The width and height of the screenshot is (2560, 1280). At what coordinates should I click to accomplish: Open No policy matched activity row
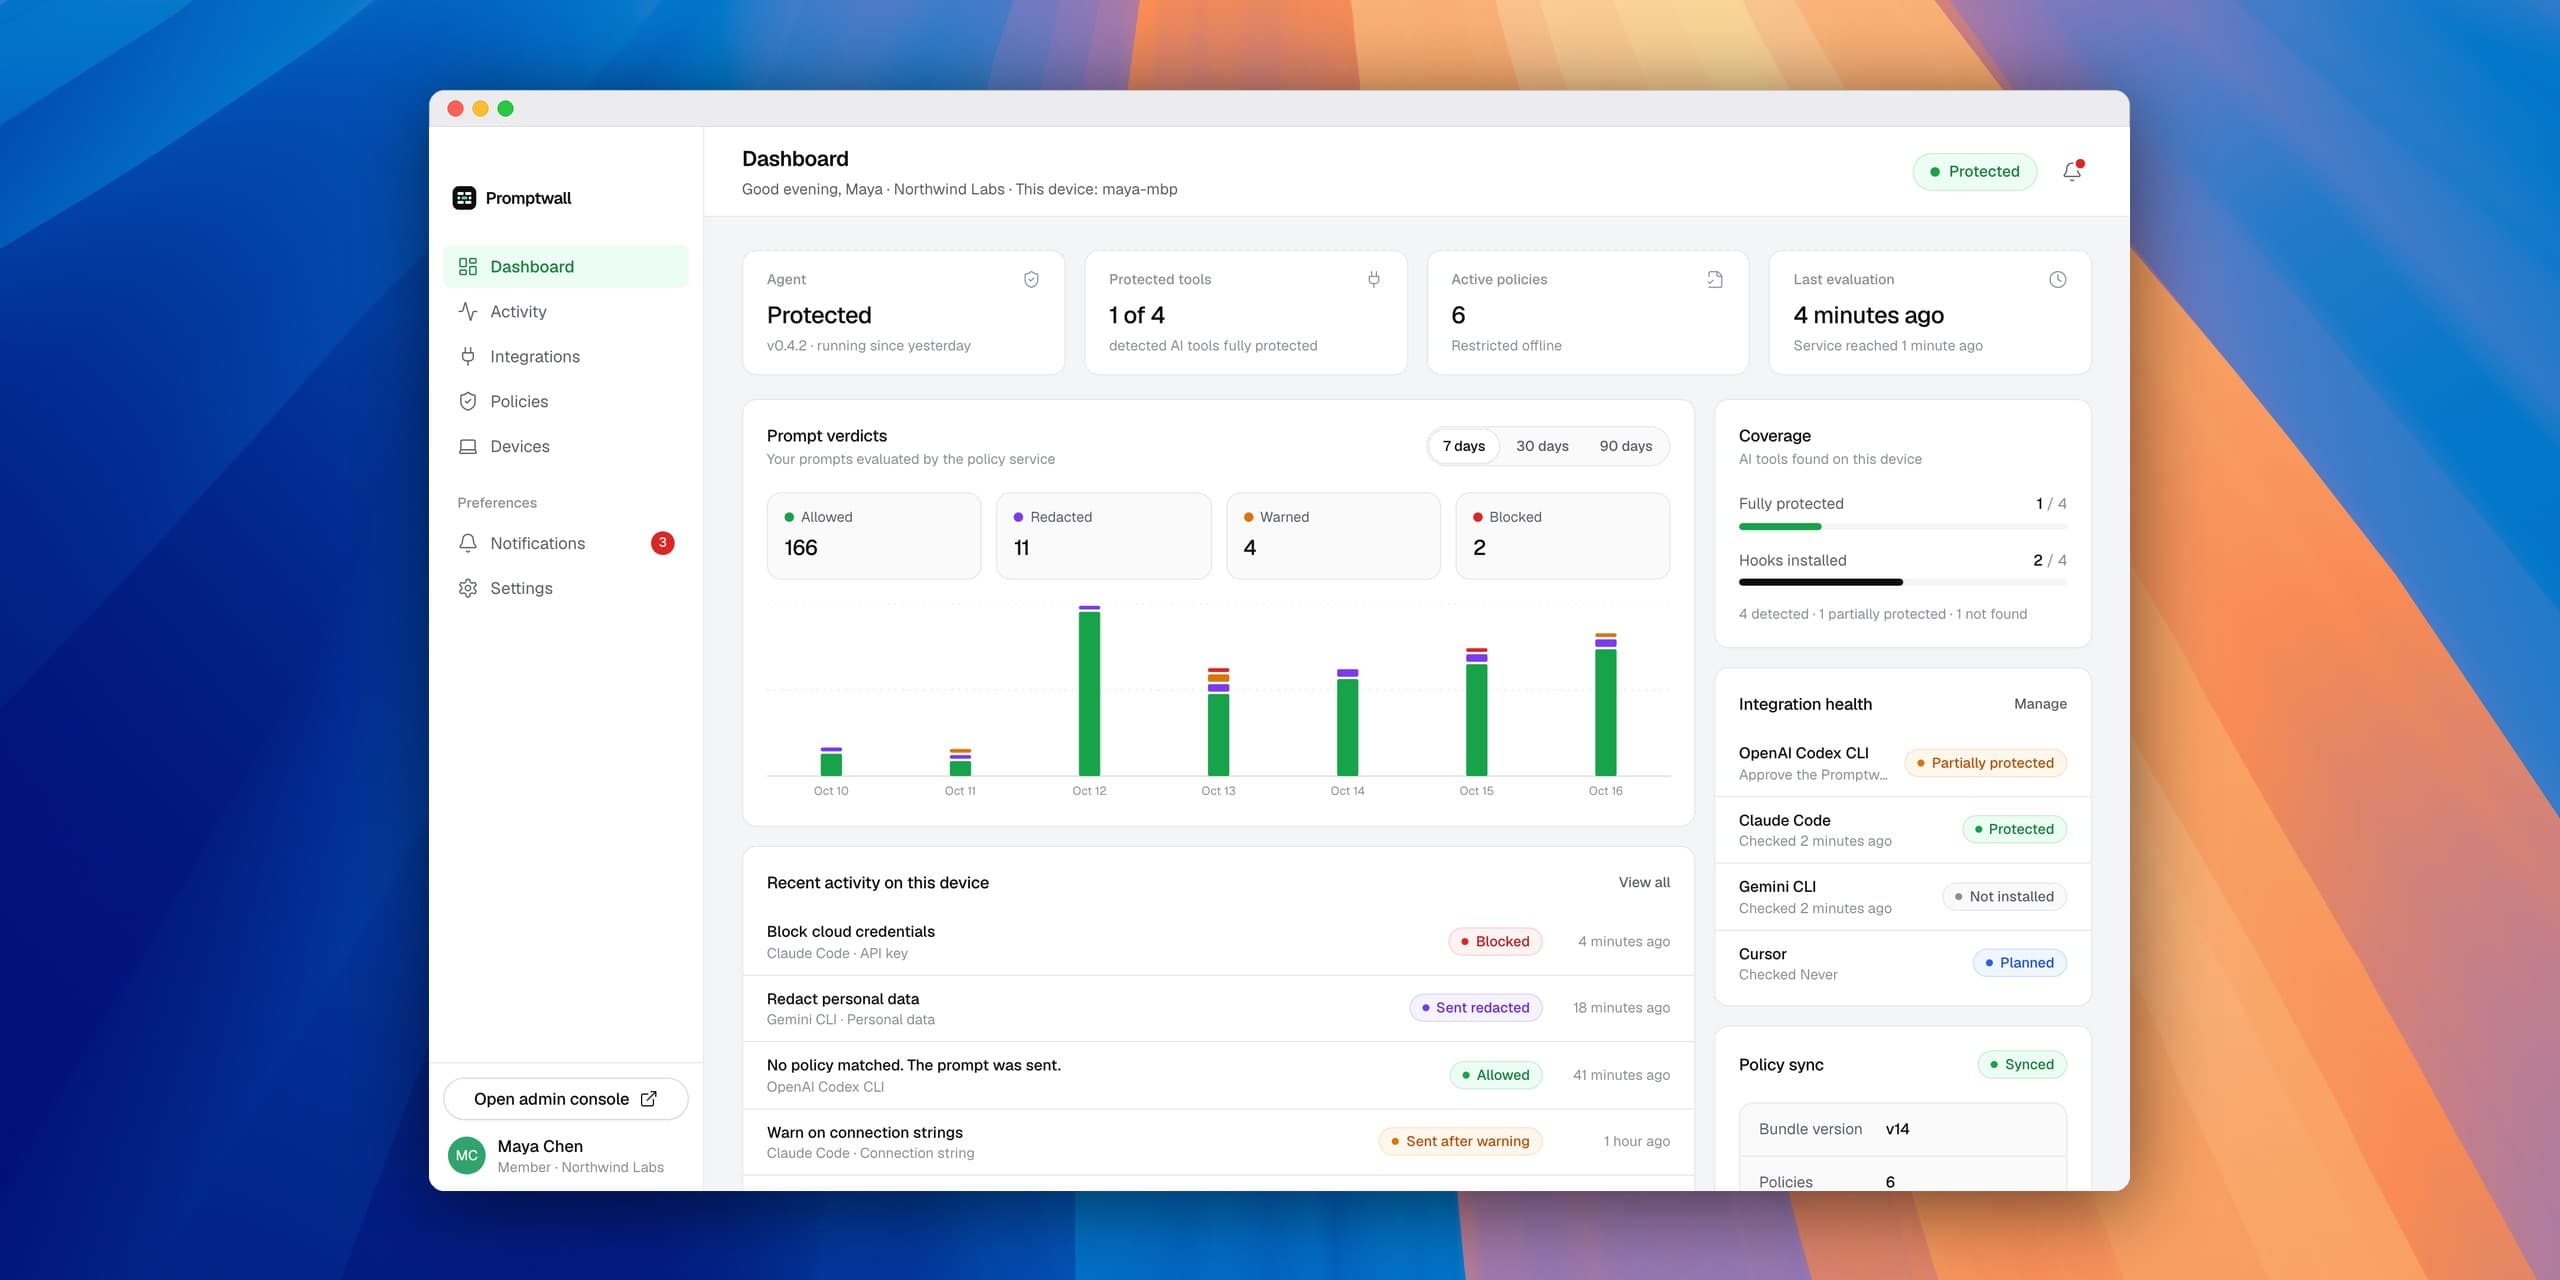[1218, 1075]
